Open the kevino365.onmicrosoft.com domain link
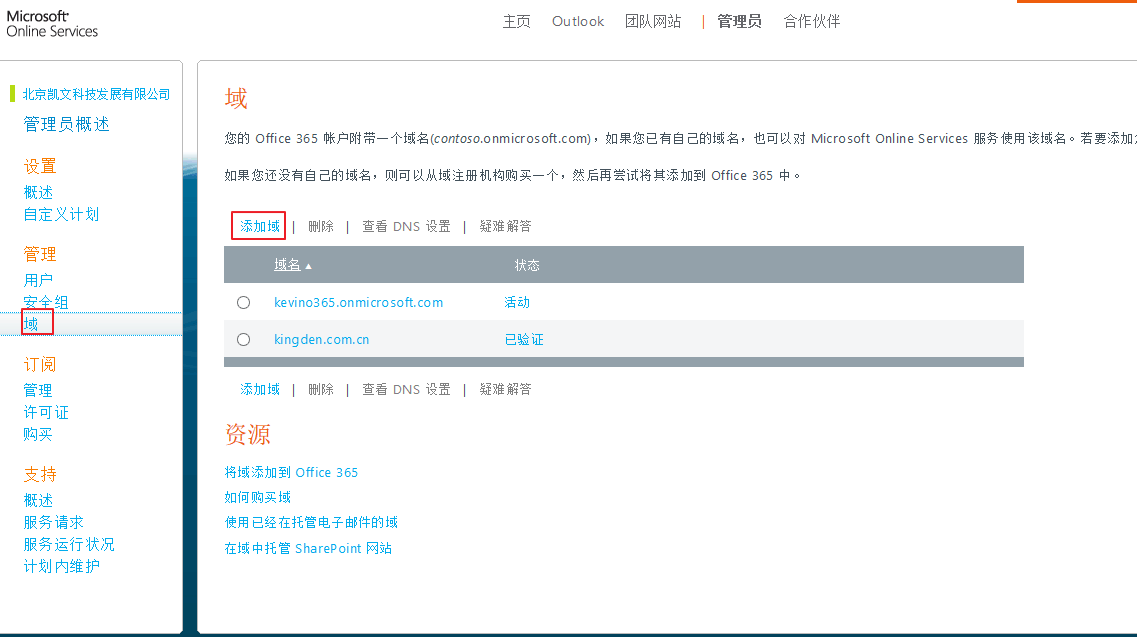 click(x=358, y=303)
